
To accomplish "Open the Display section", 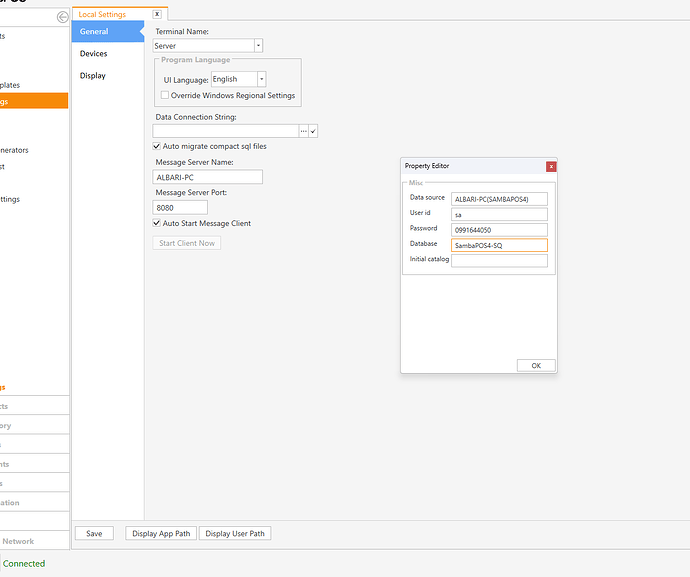I will [x=92, y=75].
